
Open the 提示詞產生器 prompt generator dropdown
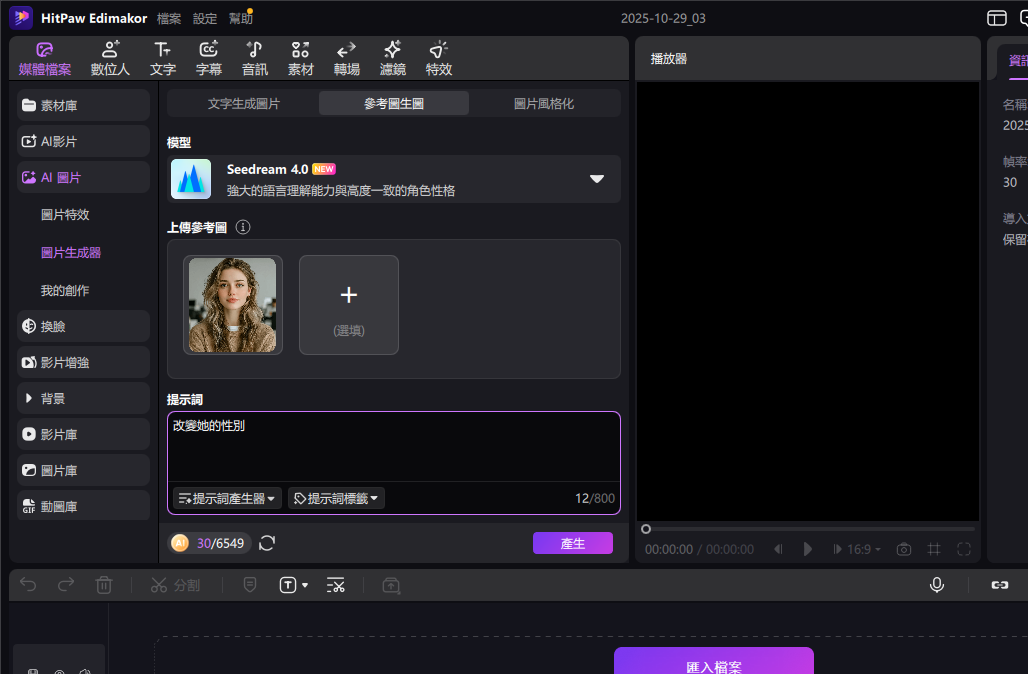(226, 498)
